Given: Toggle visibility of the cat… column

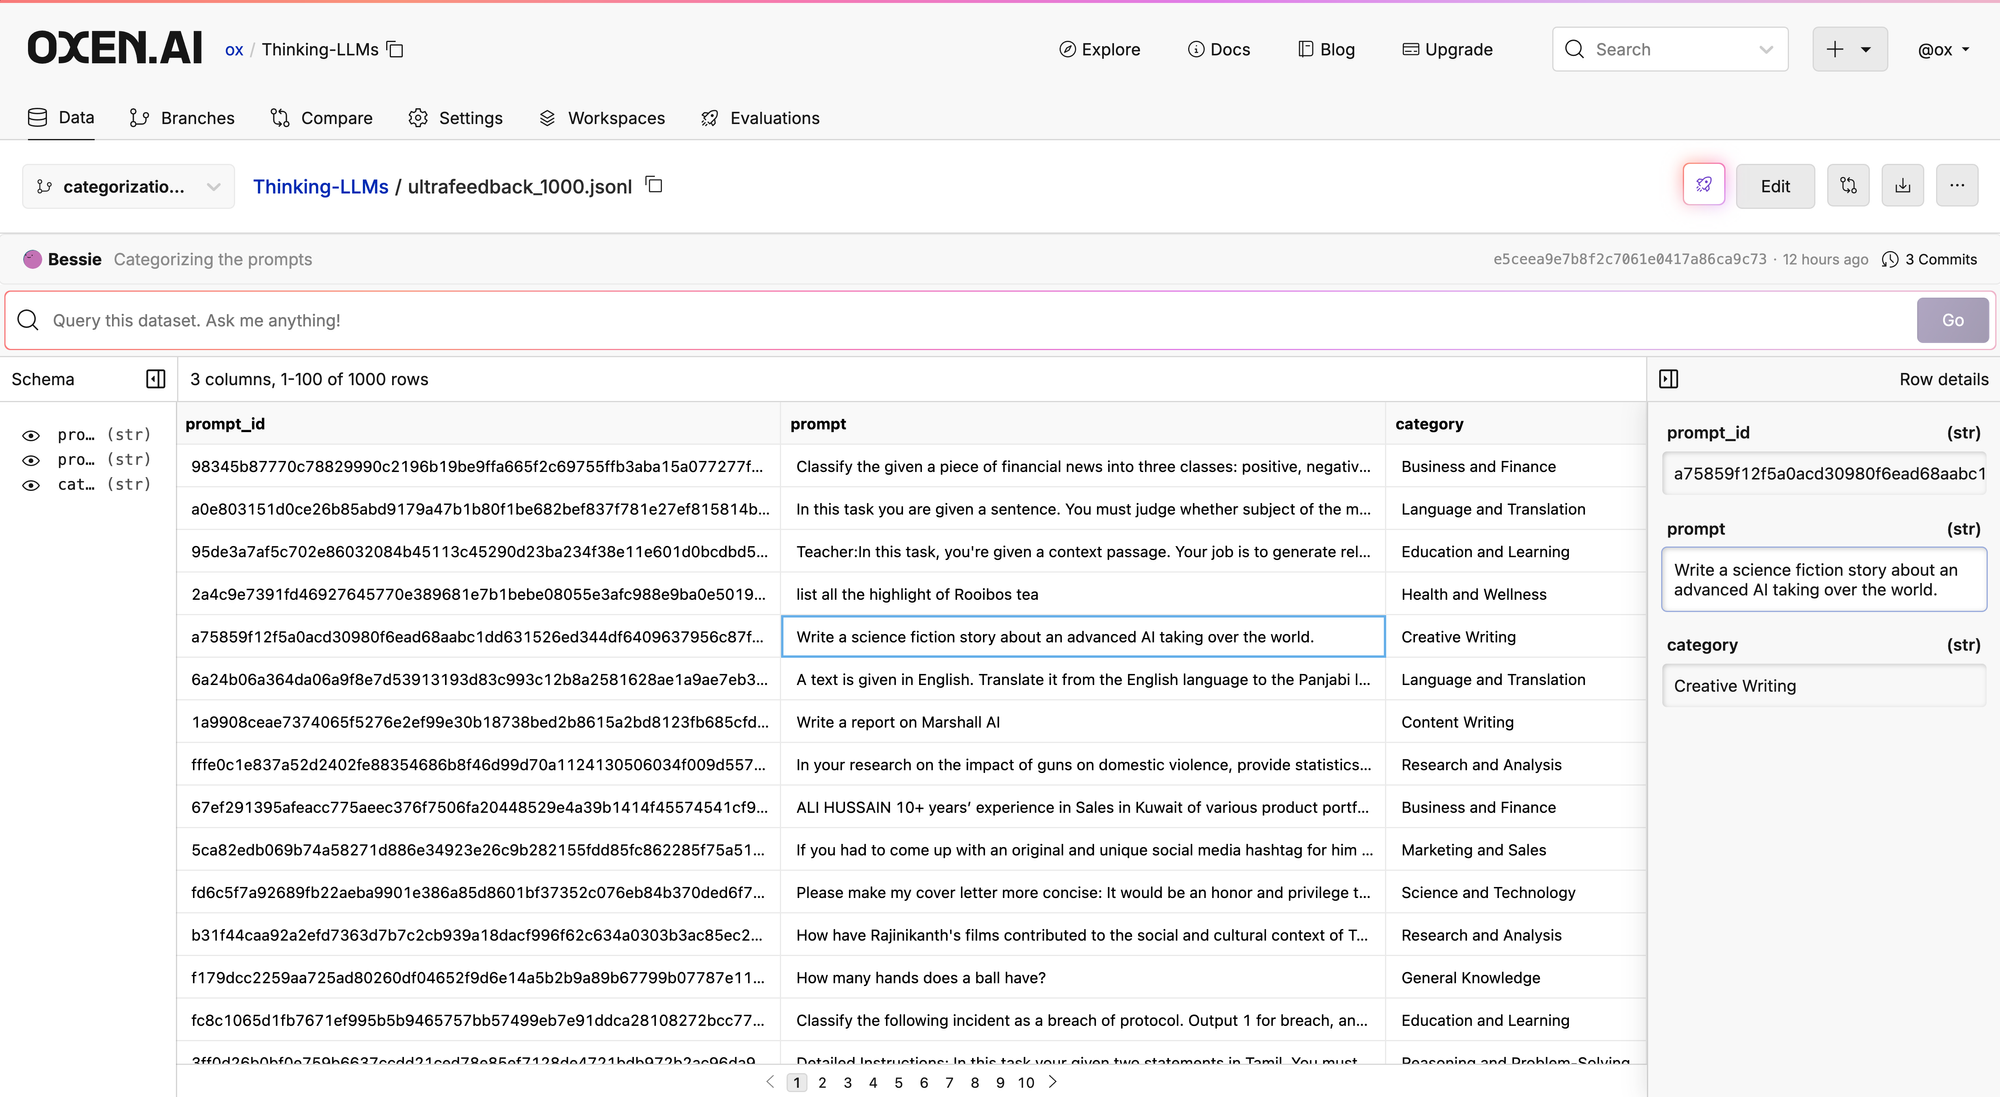Looking at the screenshot, I should [x=31, y=485].
